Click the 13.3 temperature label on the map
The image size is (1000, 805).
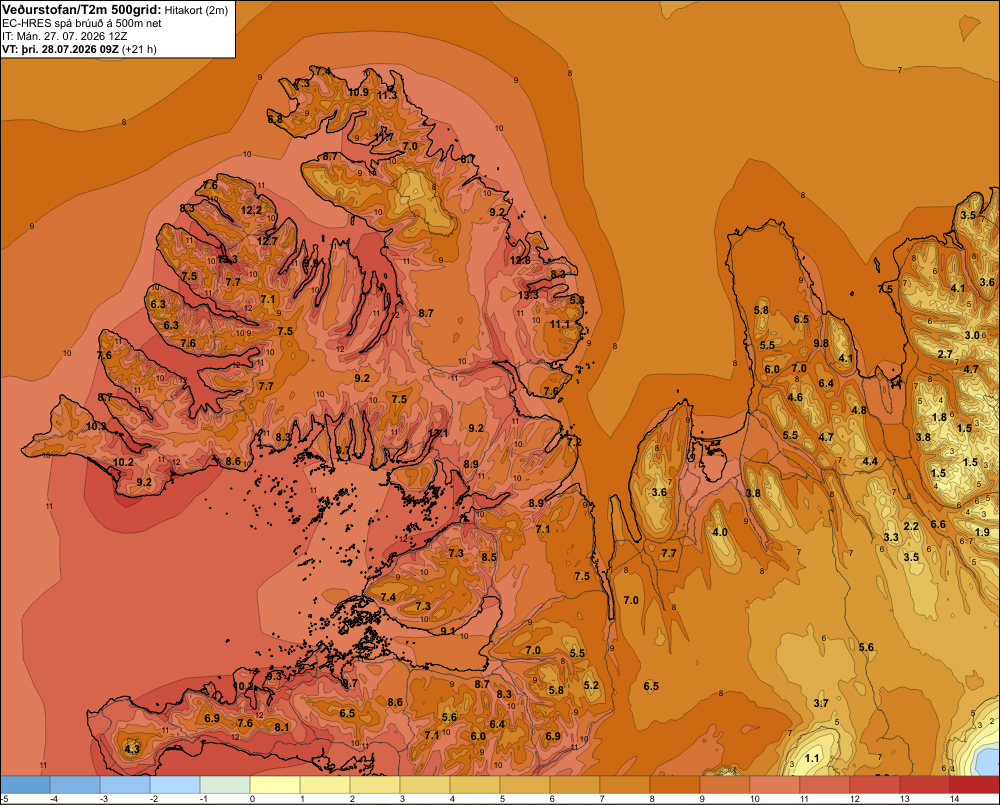point(527,295)
